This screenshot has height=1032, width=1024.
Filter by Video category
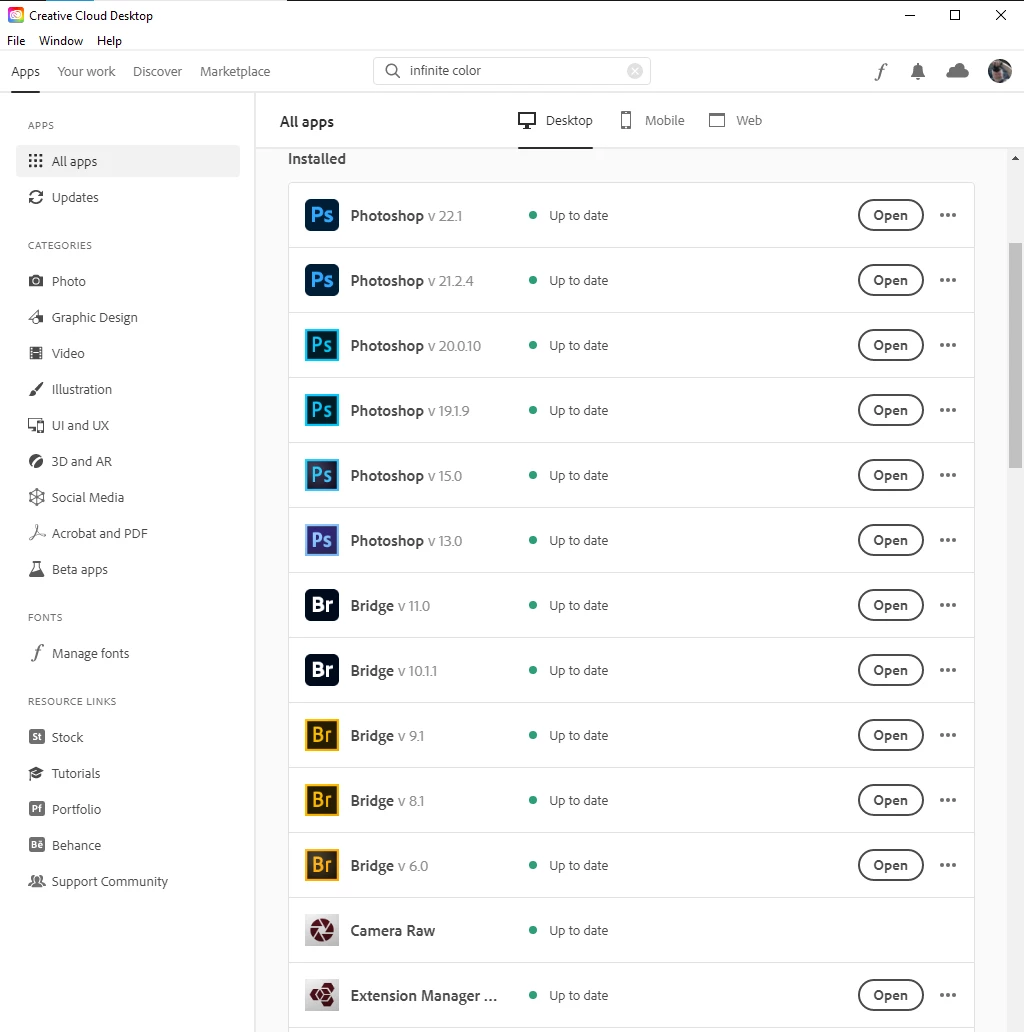point(57,353)
